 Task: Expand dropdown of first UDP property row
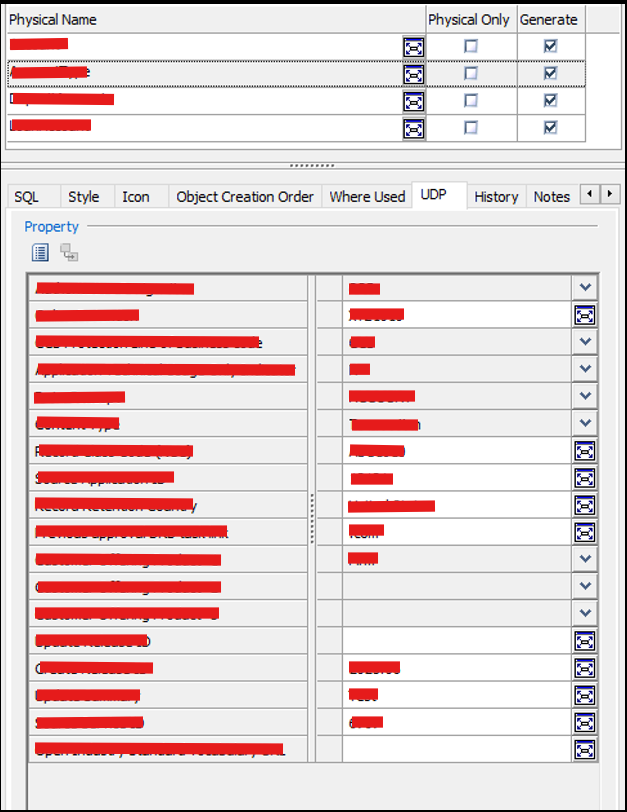(585, 287)
